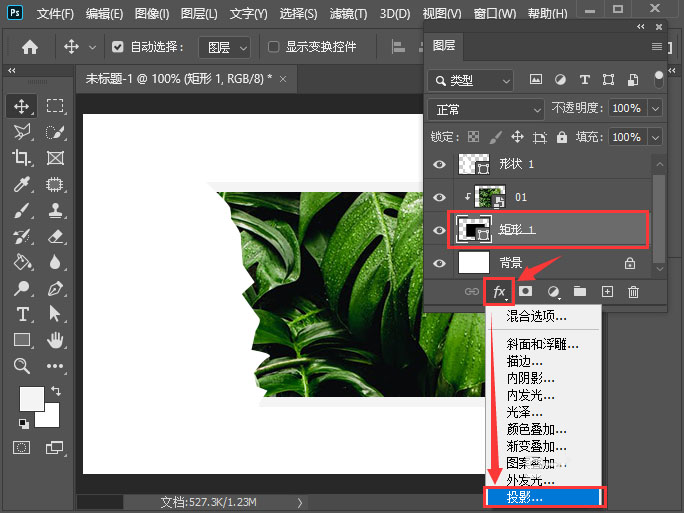Select the Eyedropper tool
Image resolution: width=684 pixels, height=513 pixels.
[x=21, y=184]
